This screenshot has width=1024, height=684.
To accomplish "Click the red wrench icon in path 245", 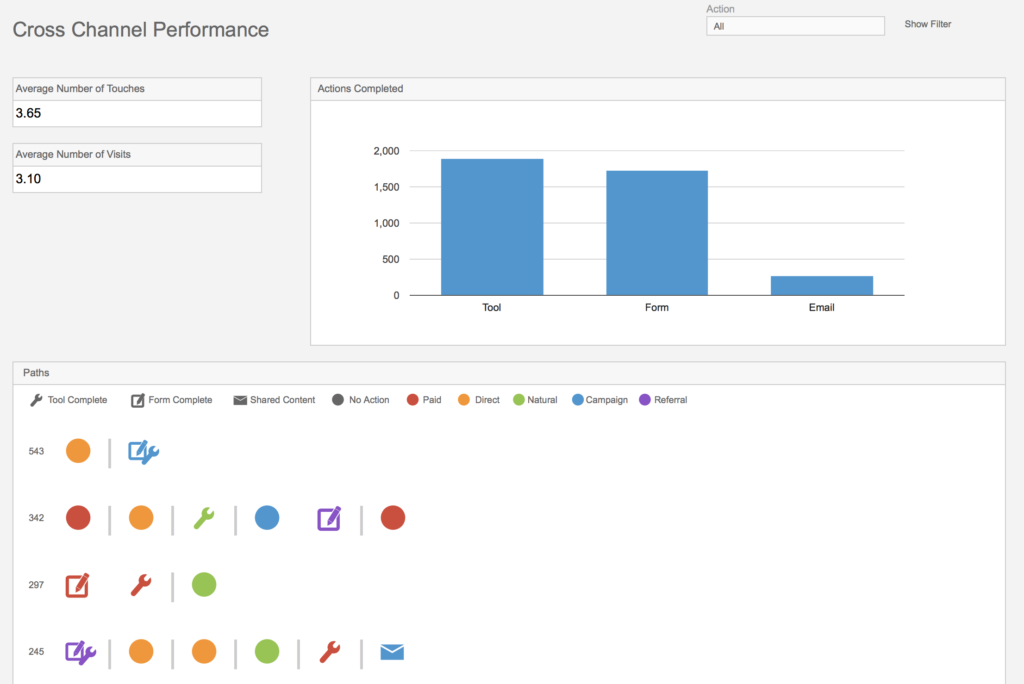I will point(330,652).
